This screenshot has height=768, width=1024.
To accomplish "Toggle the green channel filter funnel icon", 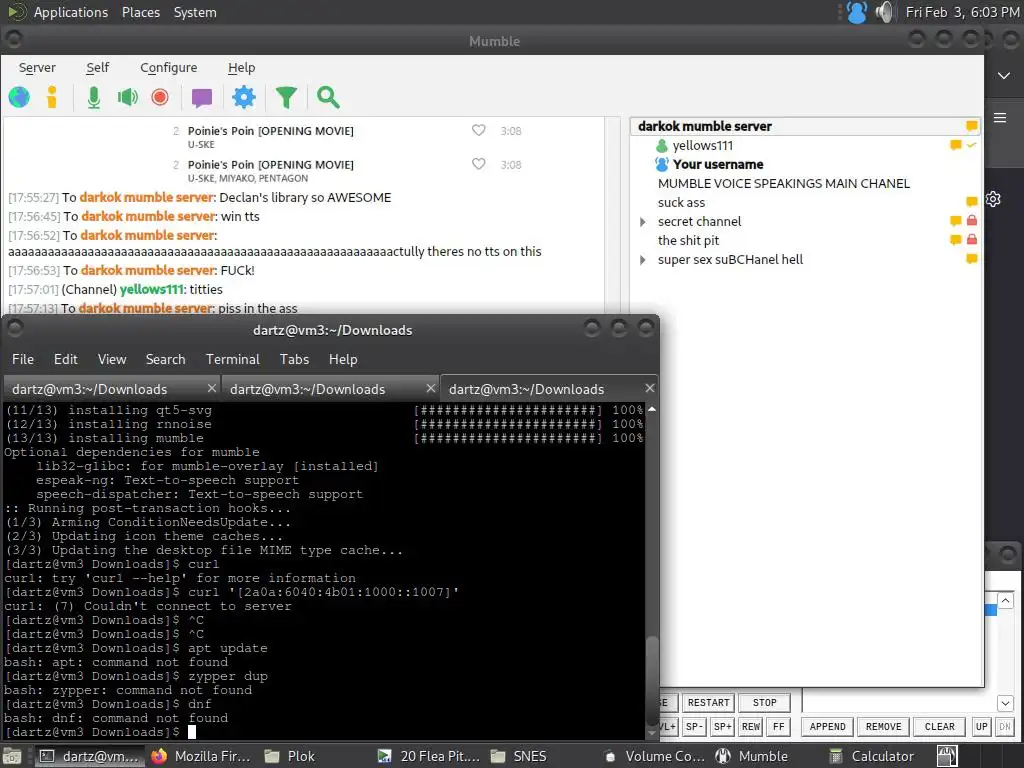I will tap(286, 97).
